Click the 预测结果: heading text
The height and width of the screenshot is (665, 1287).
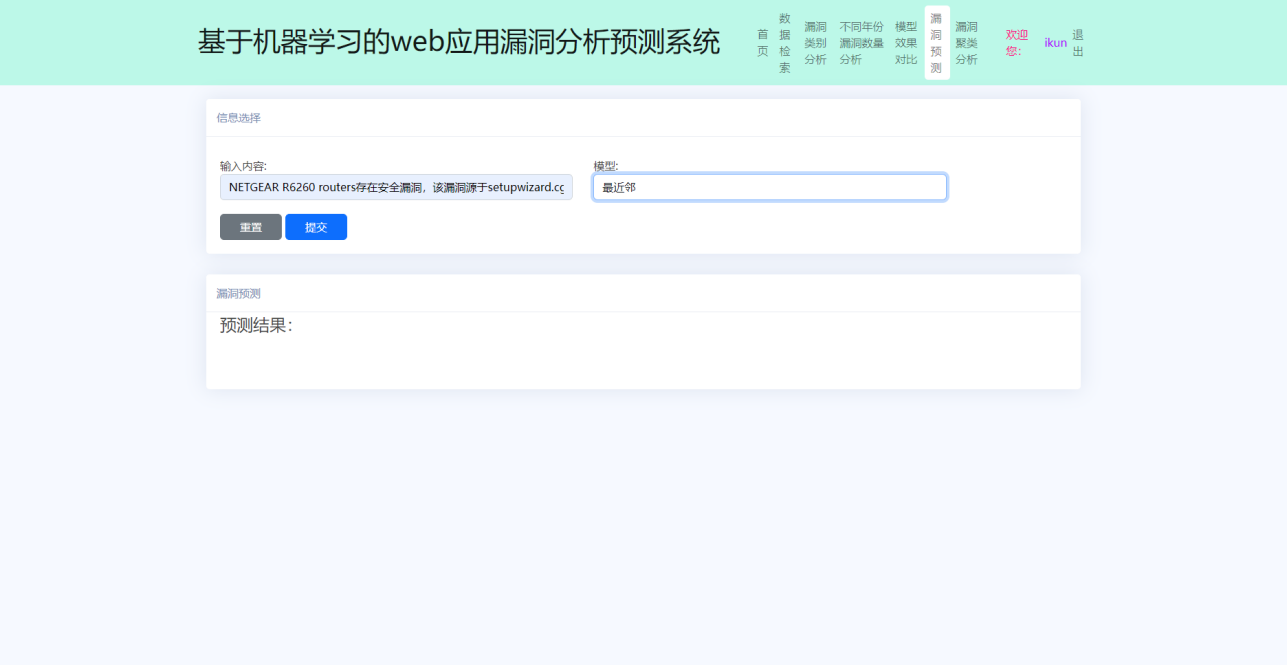pos(256,326)
